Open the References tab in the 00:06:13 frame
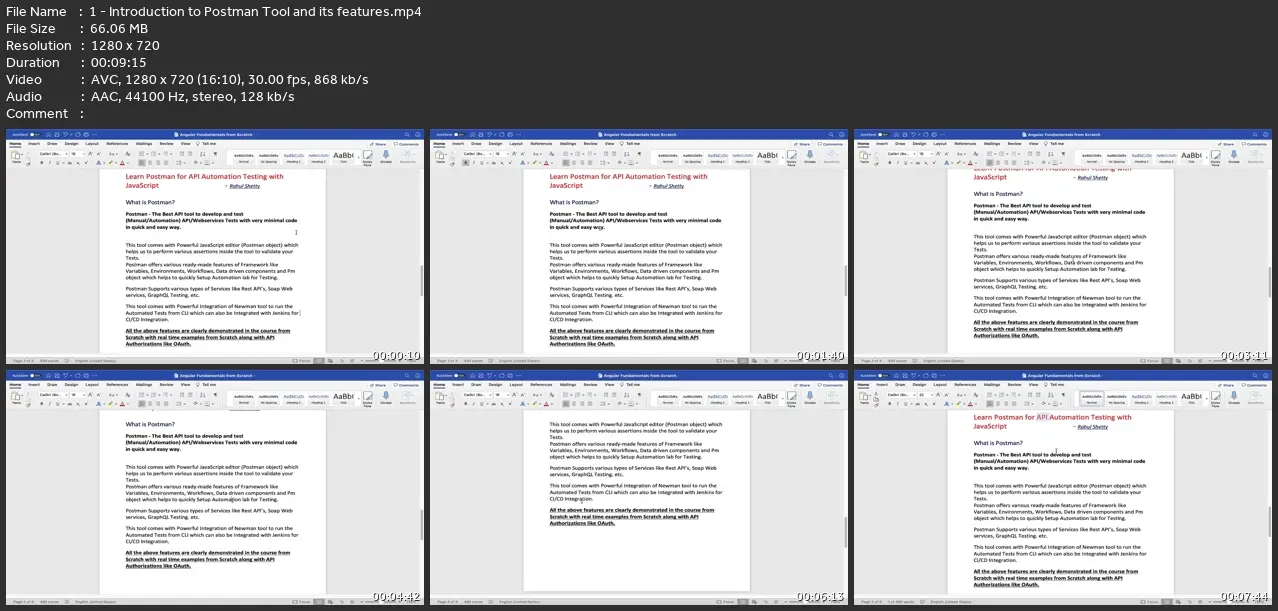 pyautogui.click(x=541, y=385)
